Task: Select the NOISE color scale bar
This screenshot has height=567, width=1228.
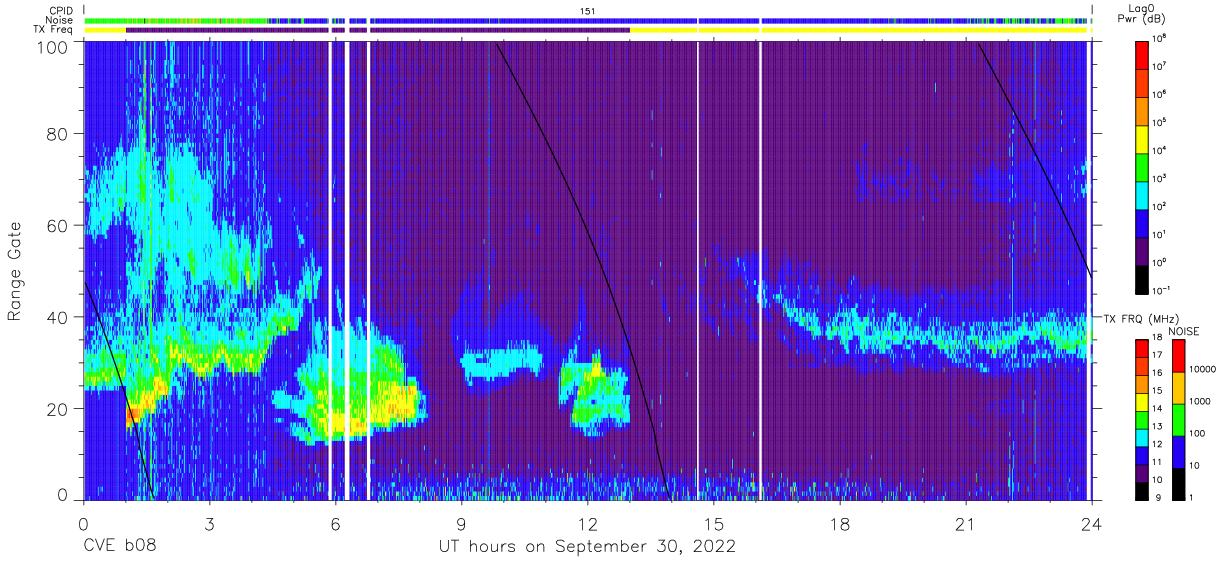Action: [1177, 419]
